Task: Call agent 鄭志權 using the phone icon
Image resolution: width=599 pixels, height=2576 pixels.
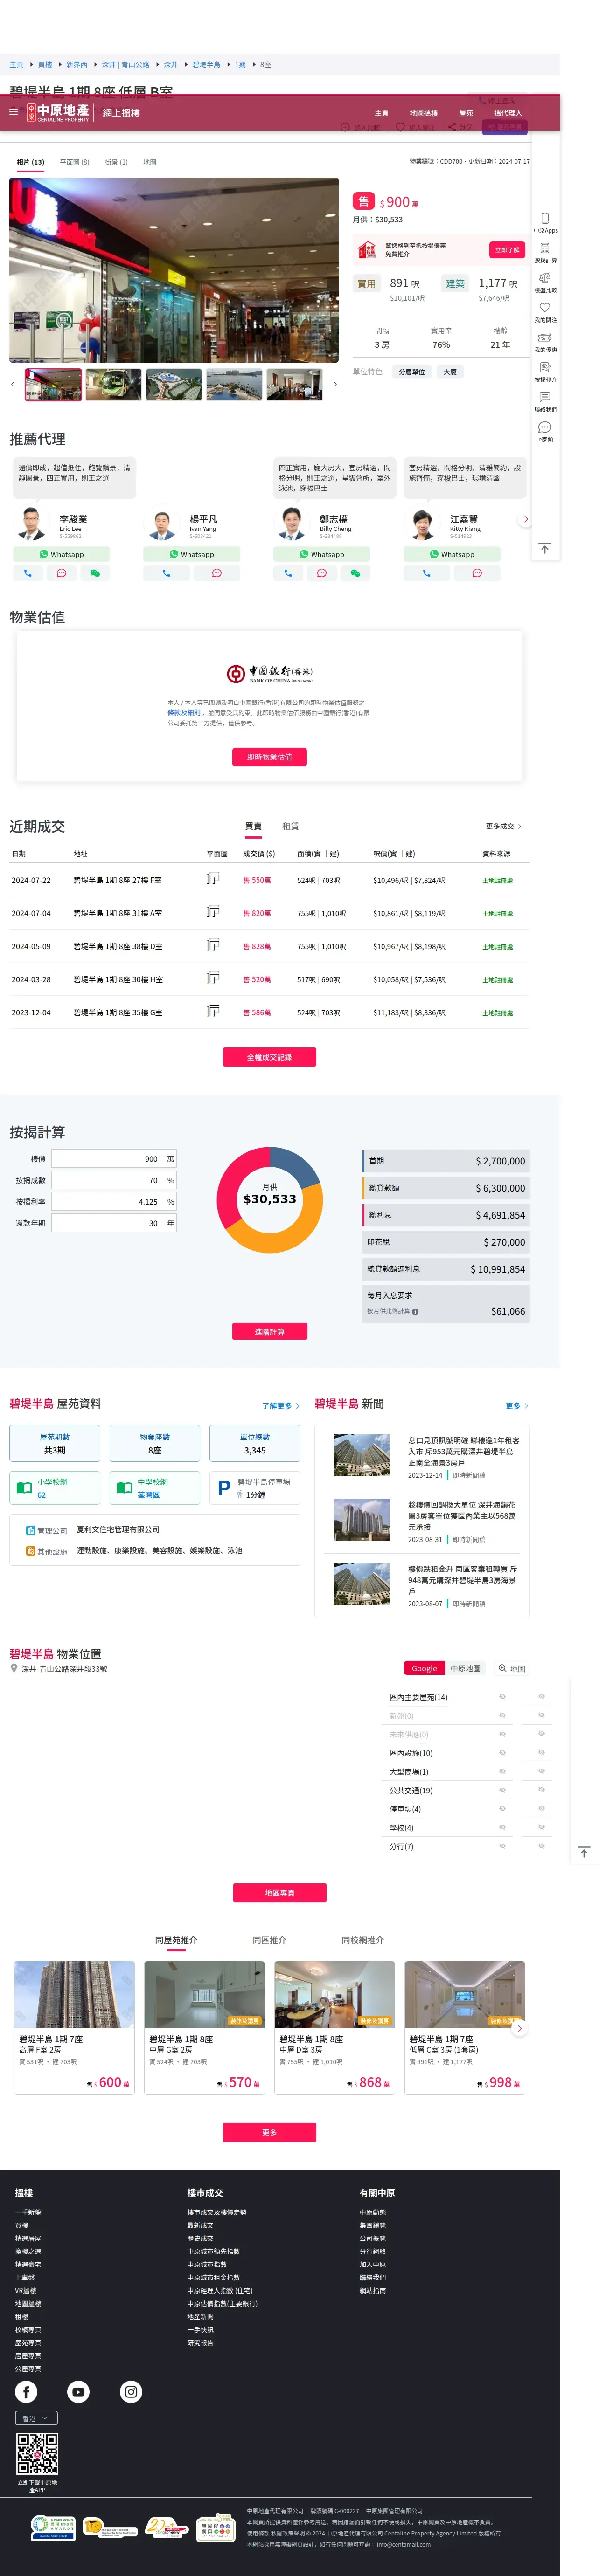Action: coord(288,573)
